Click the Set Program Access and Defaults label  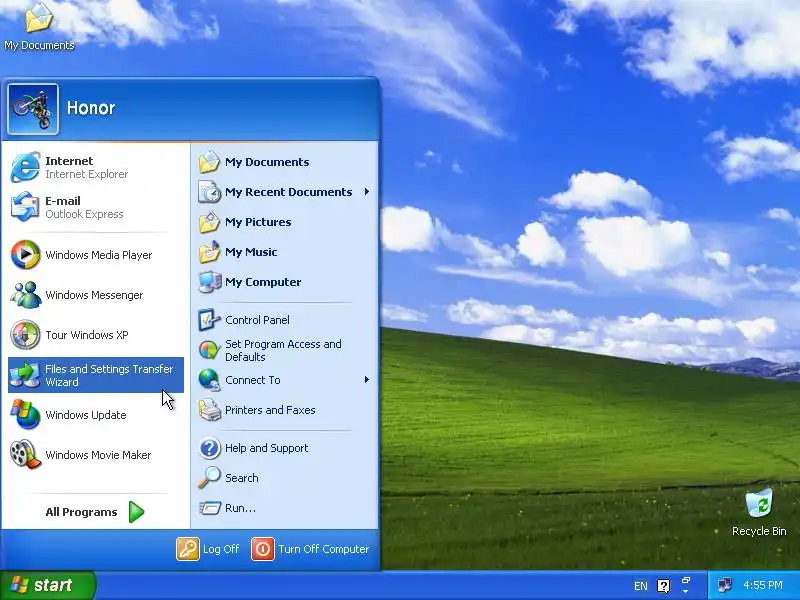coord(283,351)
